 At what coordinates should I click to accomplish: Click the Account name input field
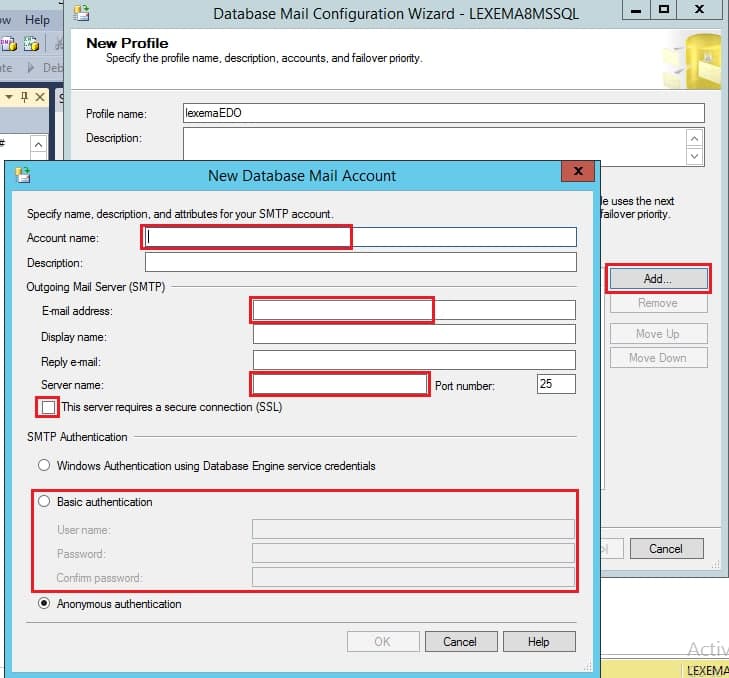coord(361,237)
